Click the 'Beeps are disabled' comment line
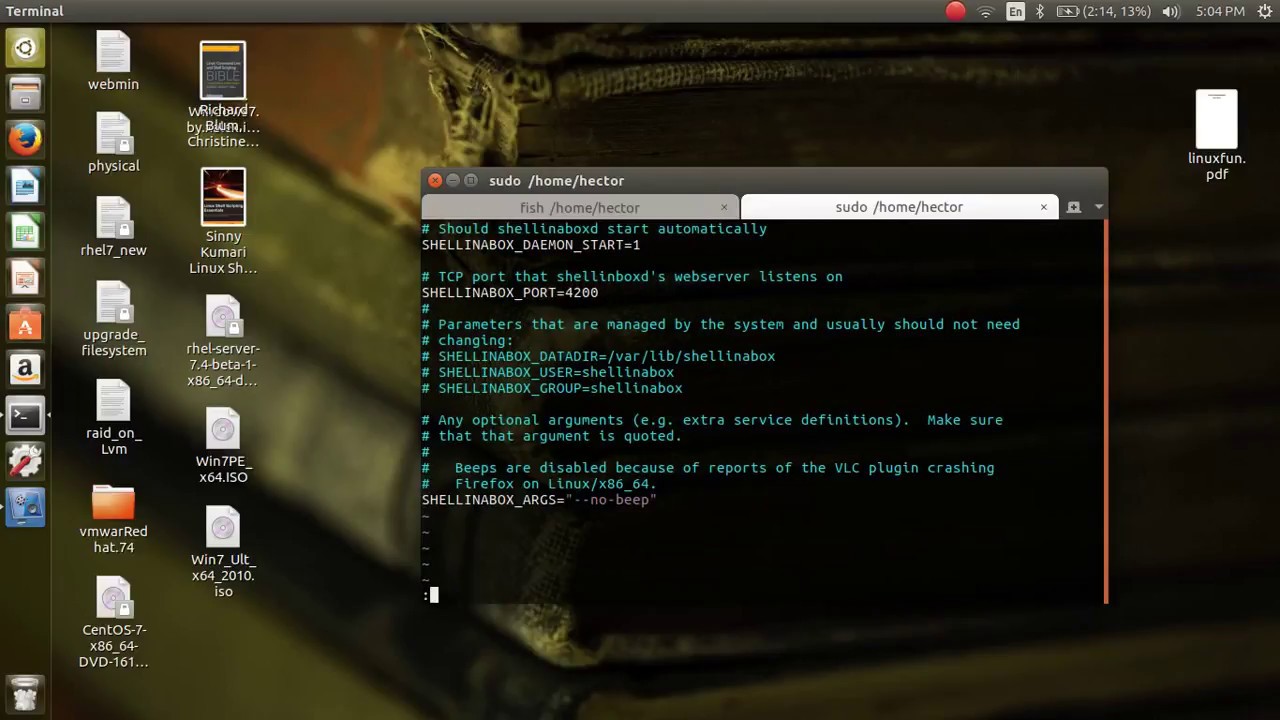 click(708, 468)
